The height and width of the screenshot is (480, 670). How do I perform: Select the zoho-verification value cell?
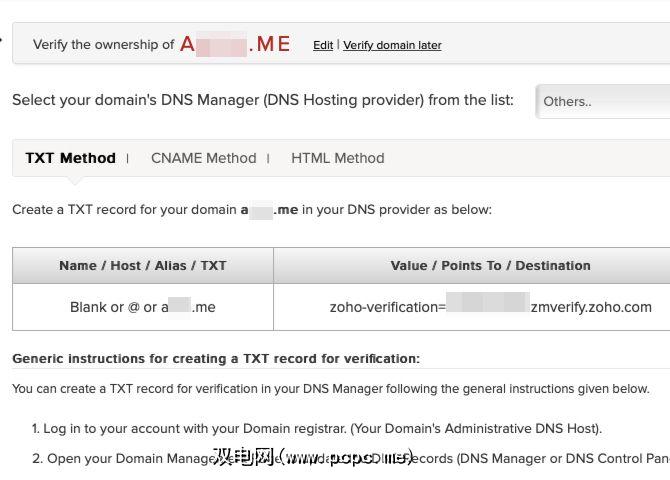coord(490,307)
